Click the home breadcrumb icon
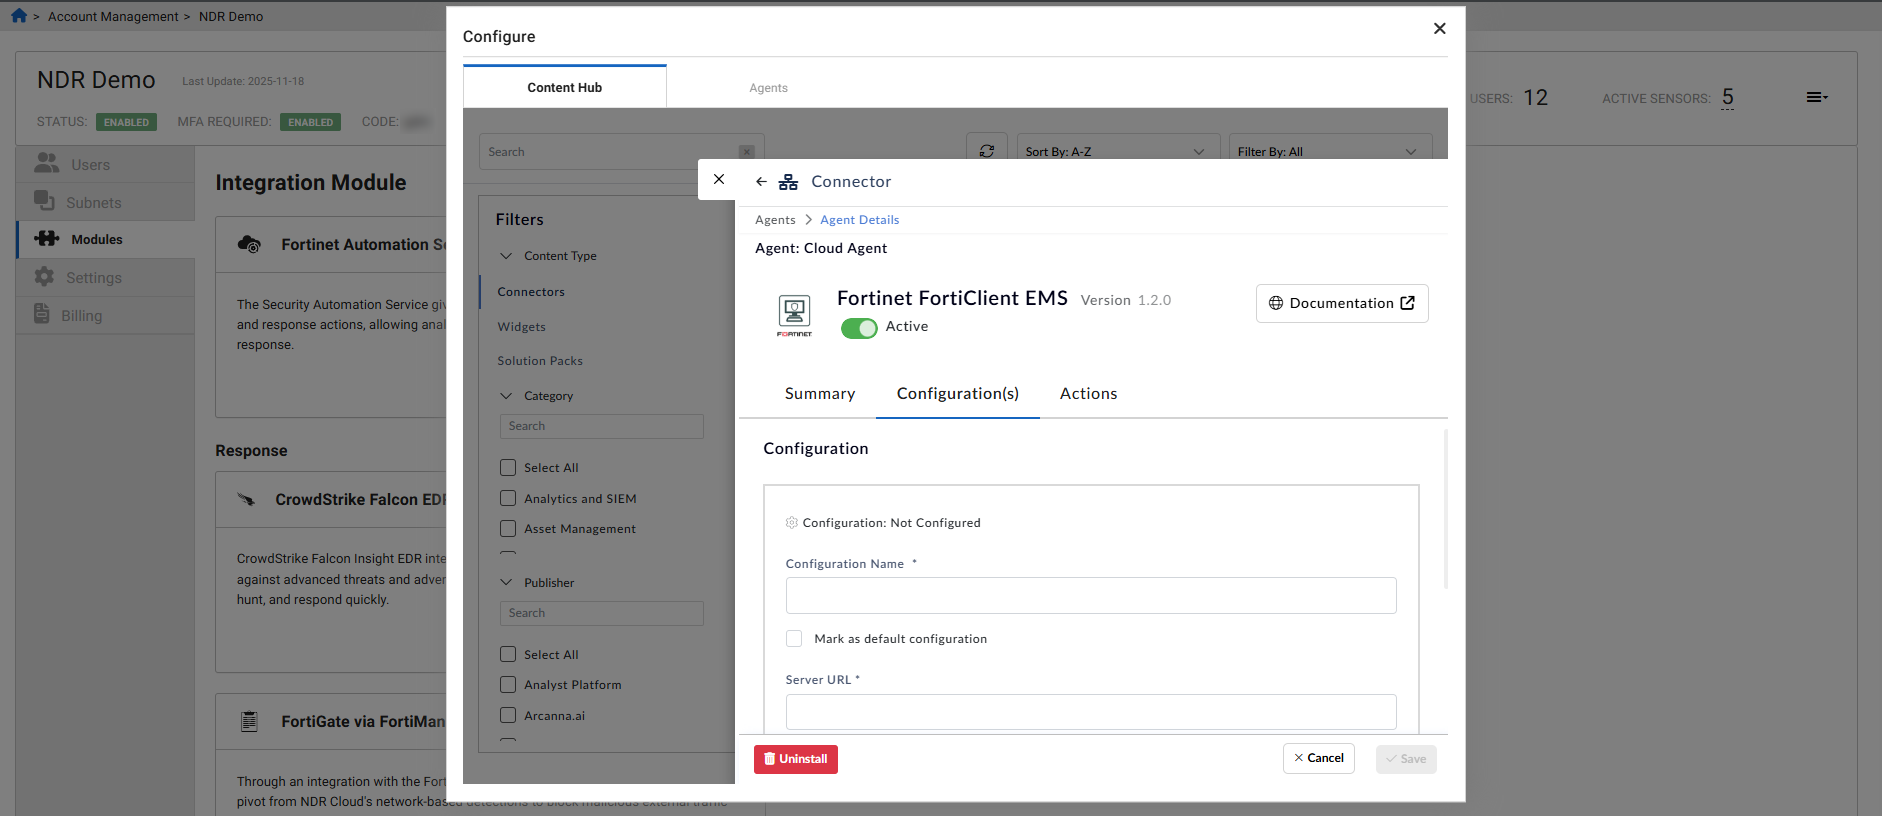Image resolution: width=1882 pixels, height=816 pixels. click(x=19, y=16)
